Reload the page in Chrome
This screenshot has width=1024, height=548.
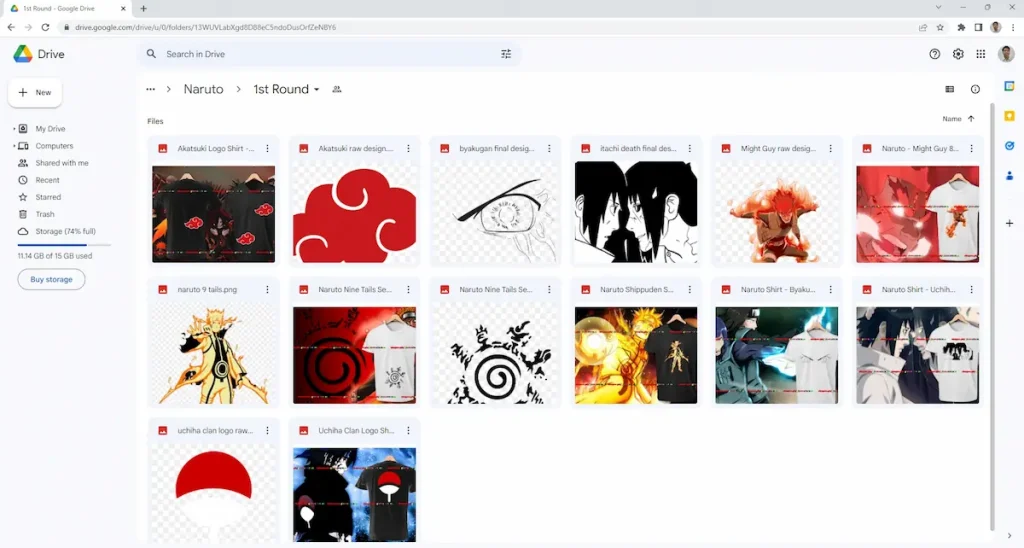point(45,27)
